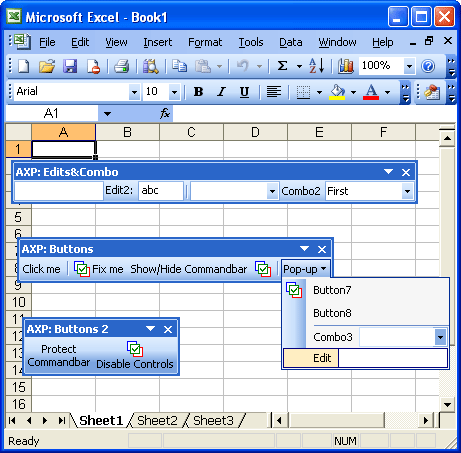Viewport: 461px width, 453px height.
Task: Click the Click me button
Action: [x=41, y=269]
